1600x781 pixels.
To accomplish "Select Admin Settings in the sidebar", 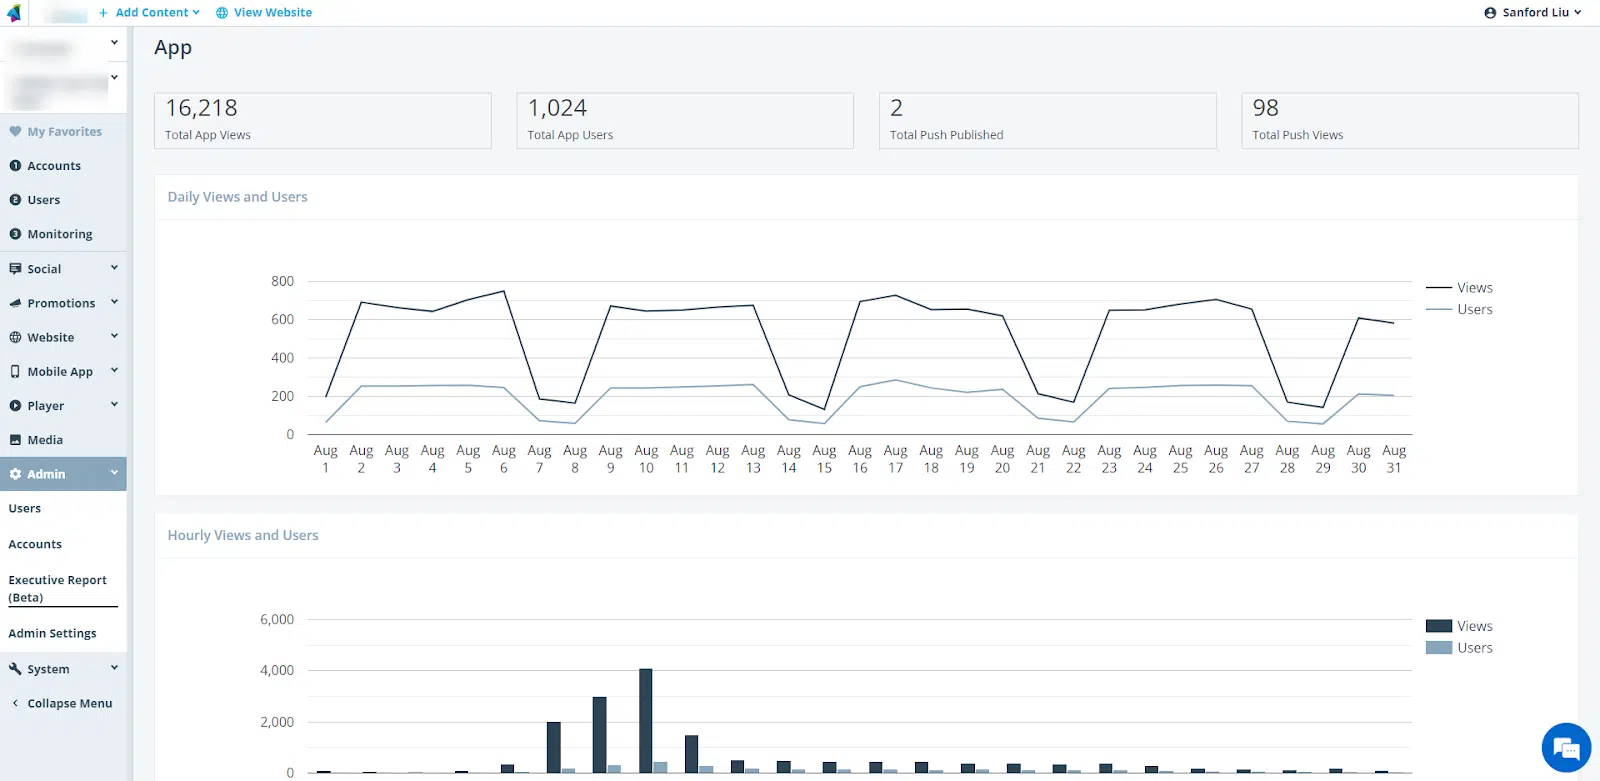I will 52,634.
